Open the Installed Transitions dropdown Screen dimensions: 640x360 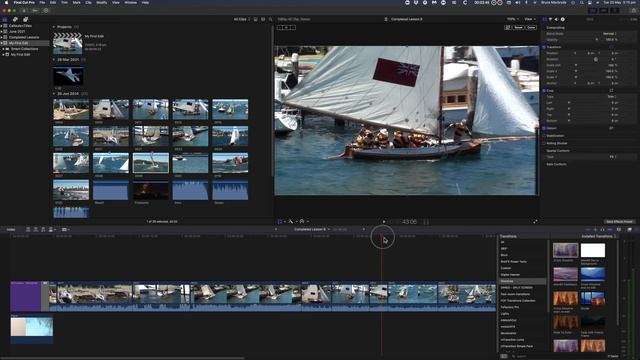coord(598,236)
